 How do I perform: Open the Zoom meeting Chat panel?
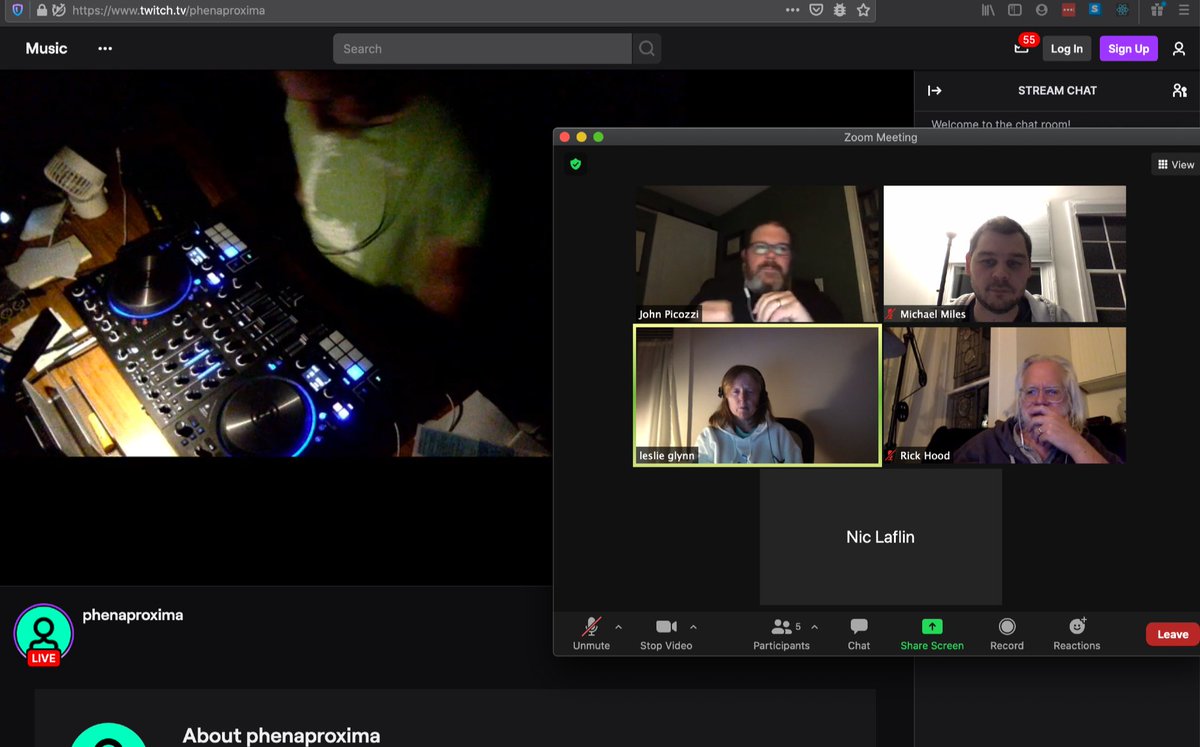pos(858,630)
